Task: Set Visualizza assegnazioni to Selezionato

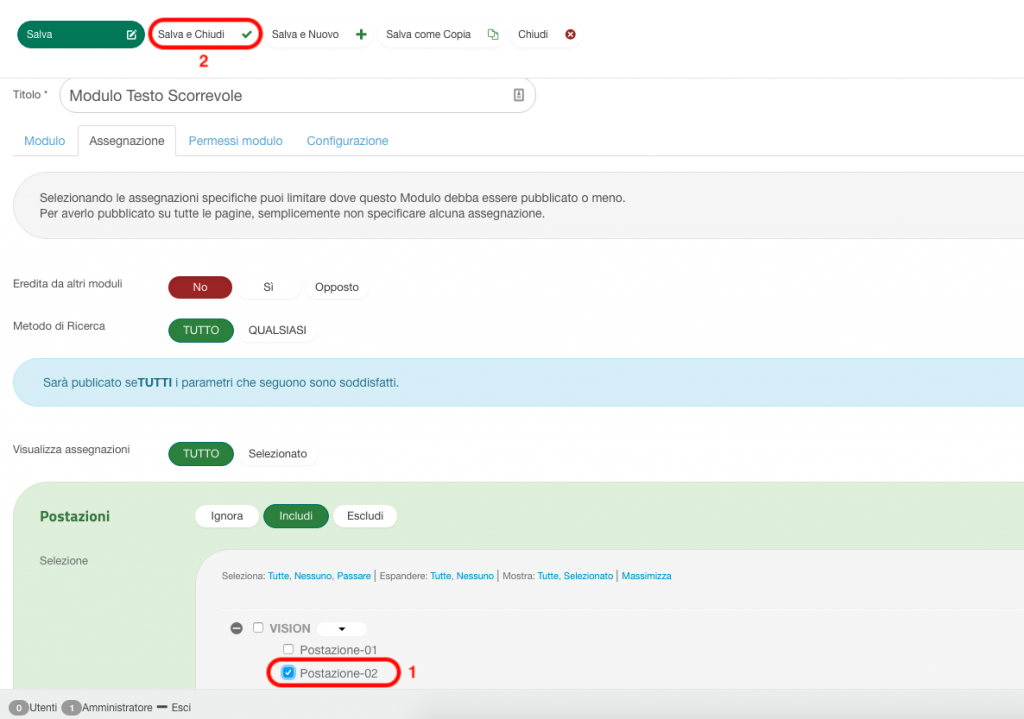Action: click(278, 454)
